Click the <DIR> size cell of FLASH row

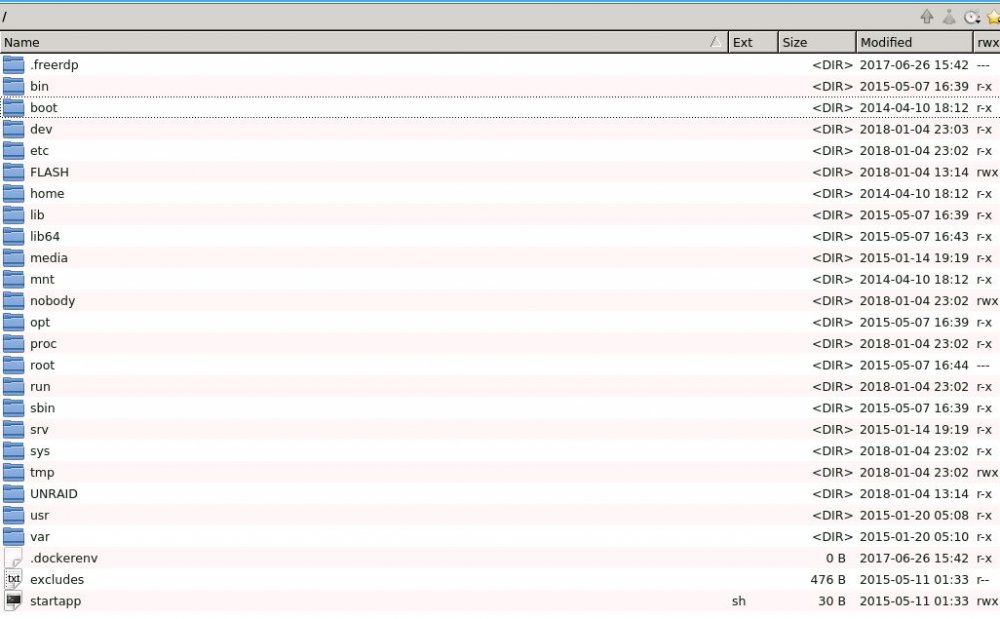pos(832,171)
